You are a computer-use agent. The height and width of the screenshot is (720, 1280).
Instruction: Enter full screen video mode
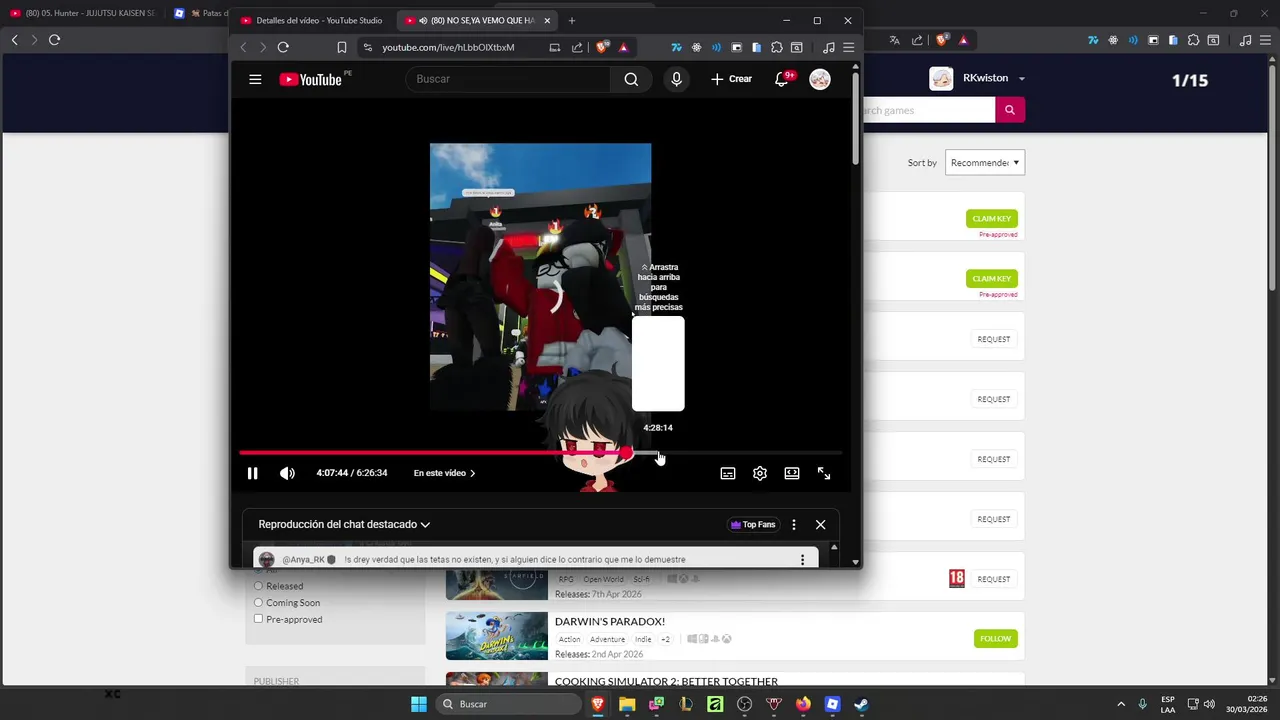tap(824, 473)
